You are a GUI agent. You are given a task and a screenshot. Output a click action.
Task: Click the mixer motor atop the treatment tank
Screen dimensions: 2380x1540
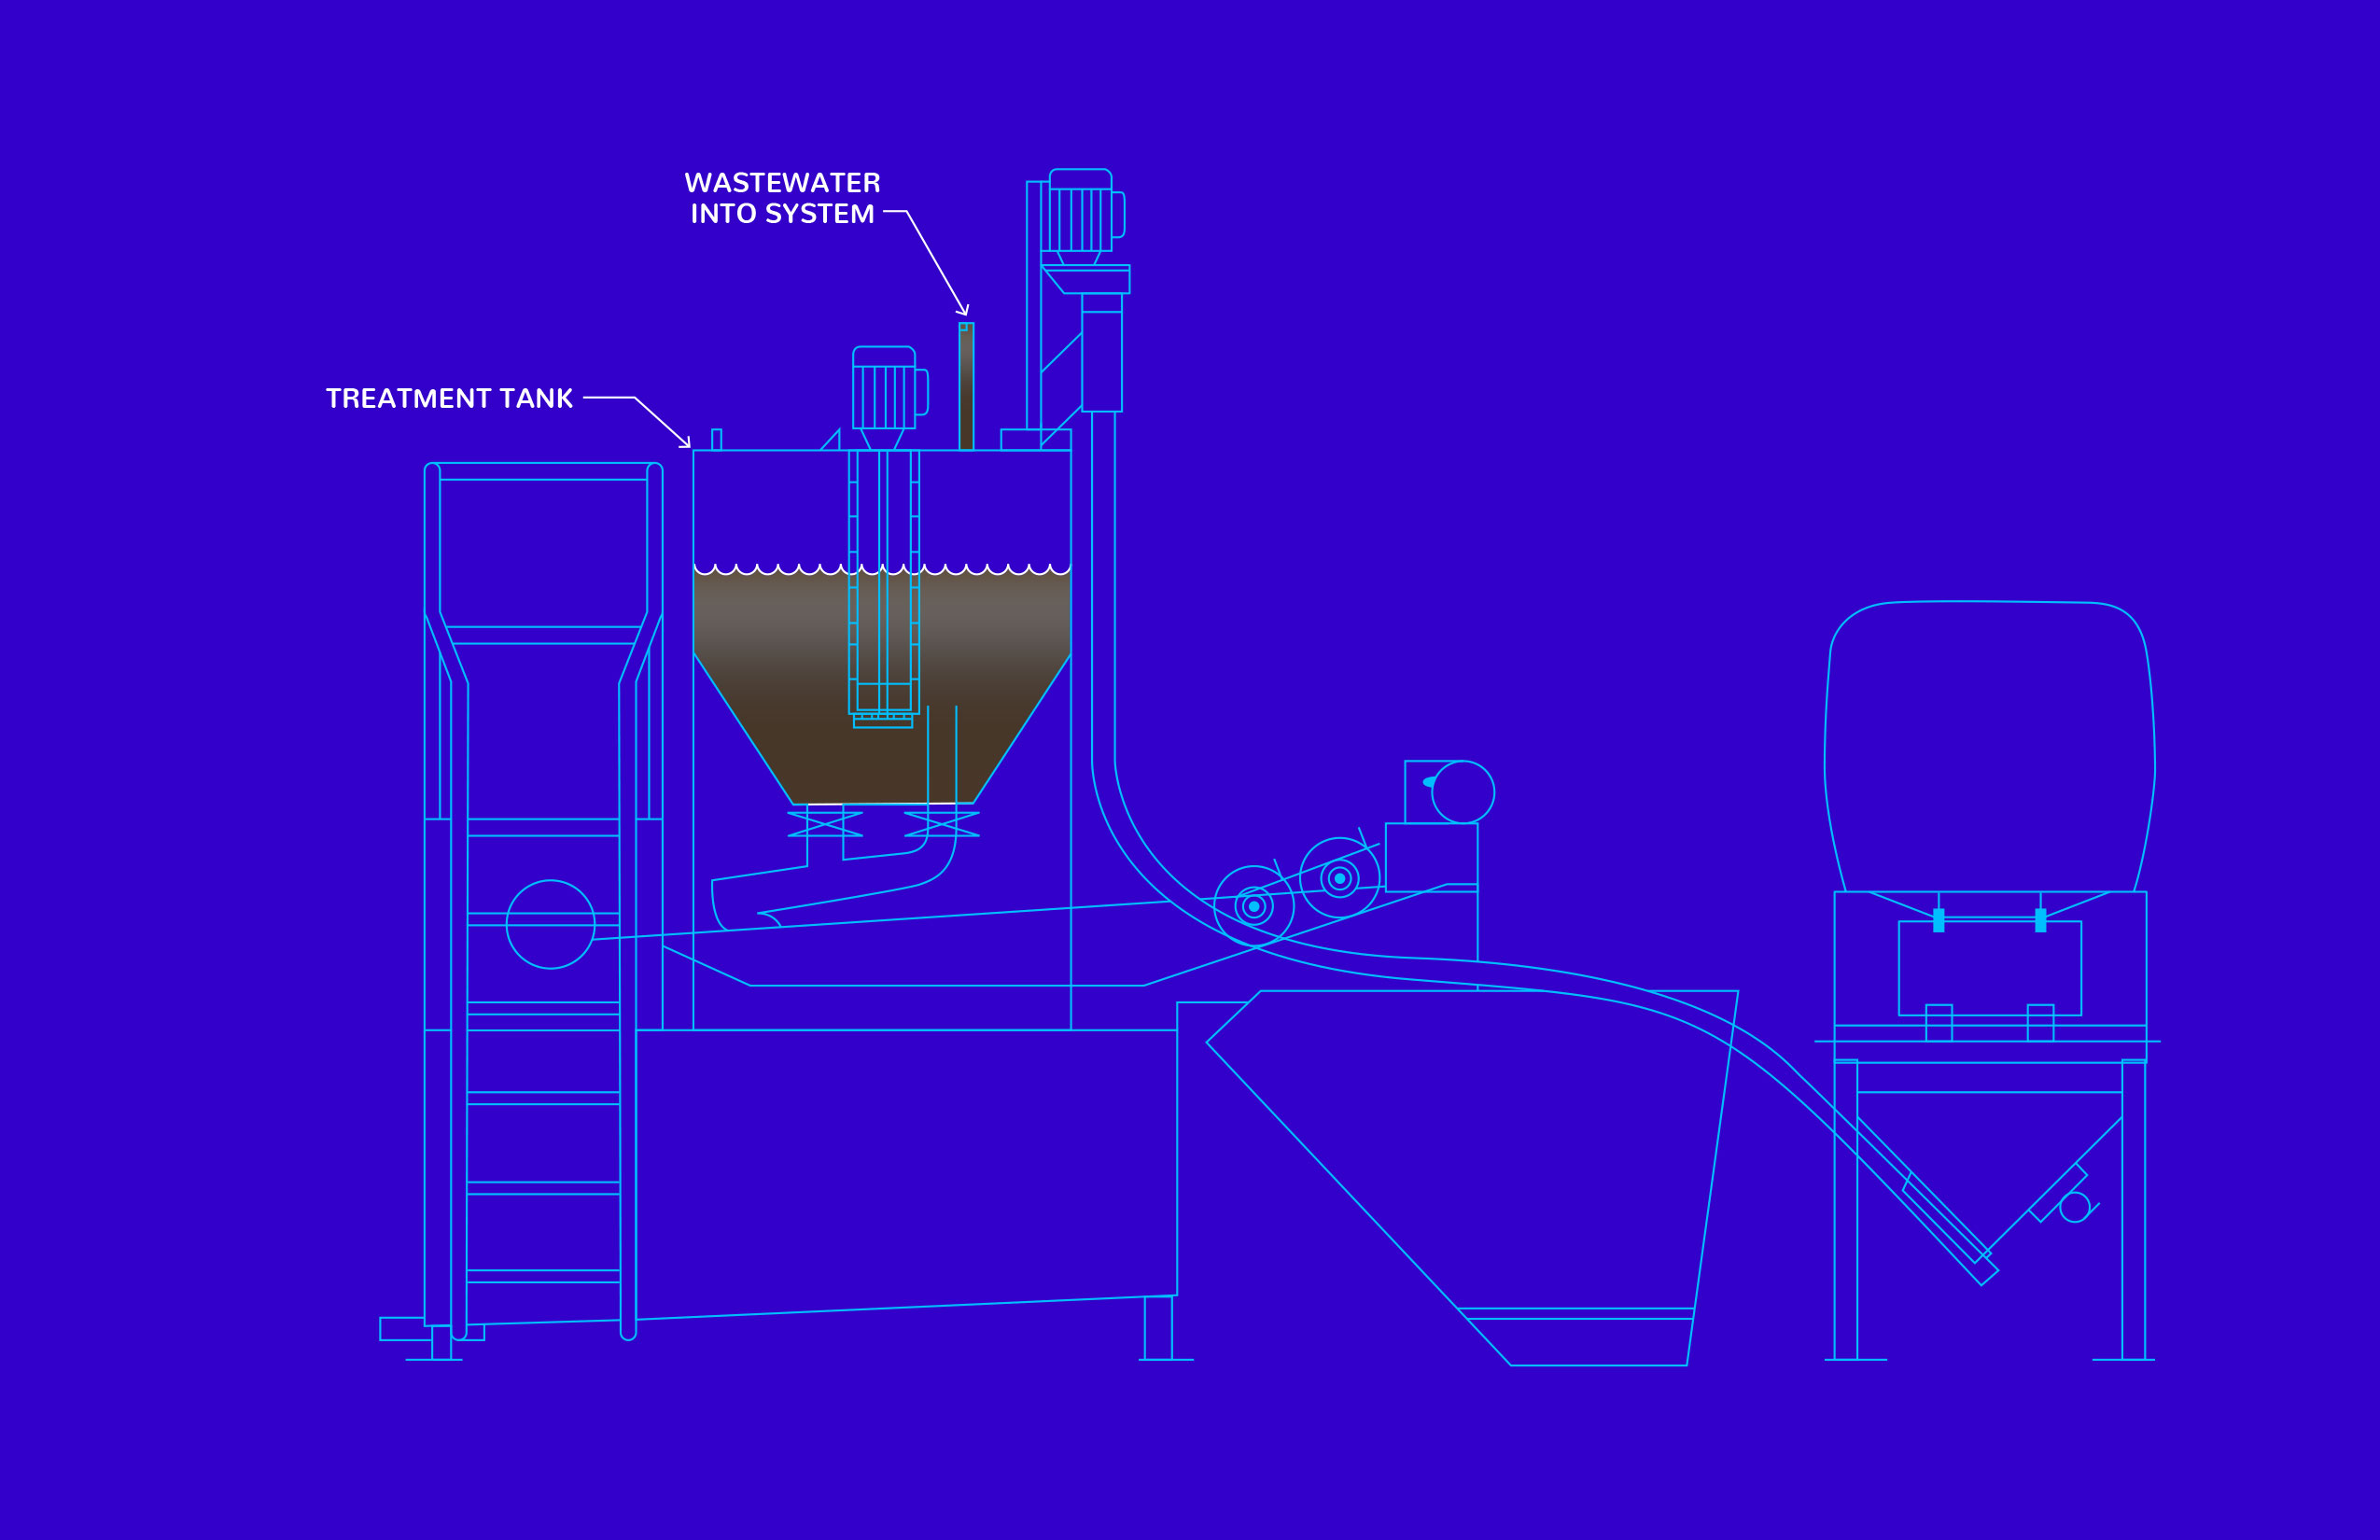coord(890,388)
